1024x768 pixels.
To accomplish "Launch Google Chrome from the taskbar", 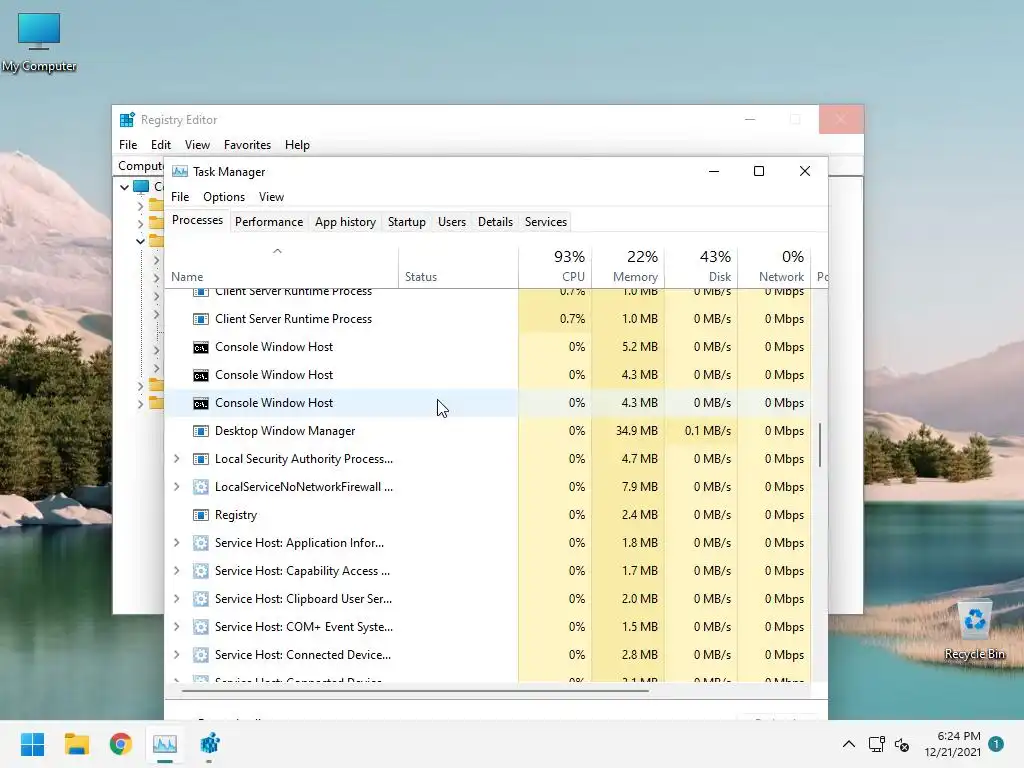I will tap(121, 744).
